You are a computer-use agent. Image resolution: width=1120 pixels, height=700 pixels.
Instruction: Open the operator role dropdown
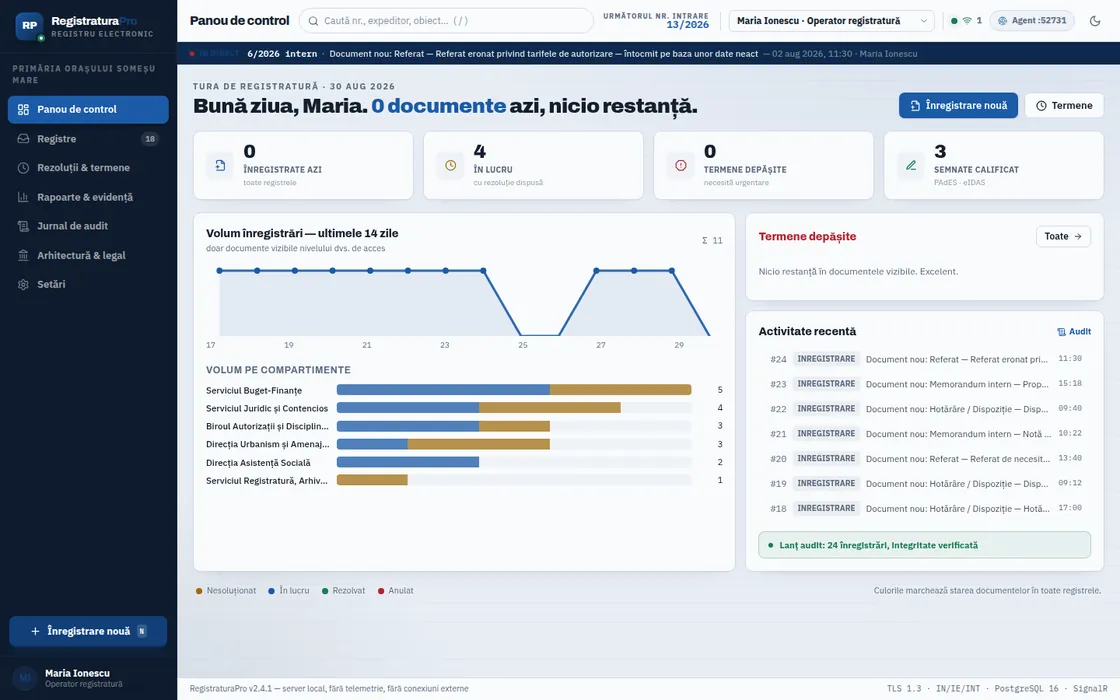[x=831, y=21]
